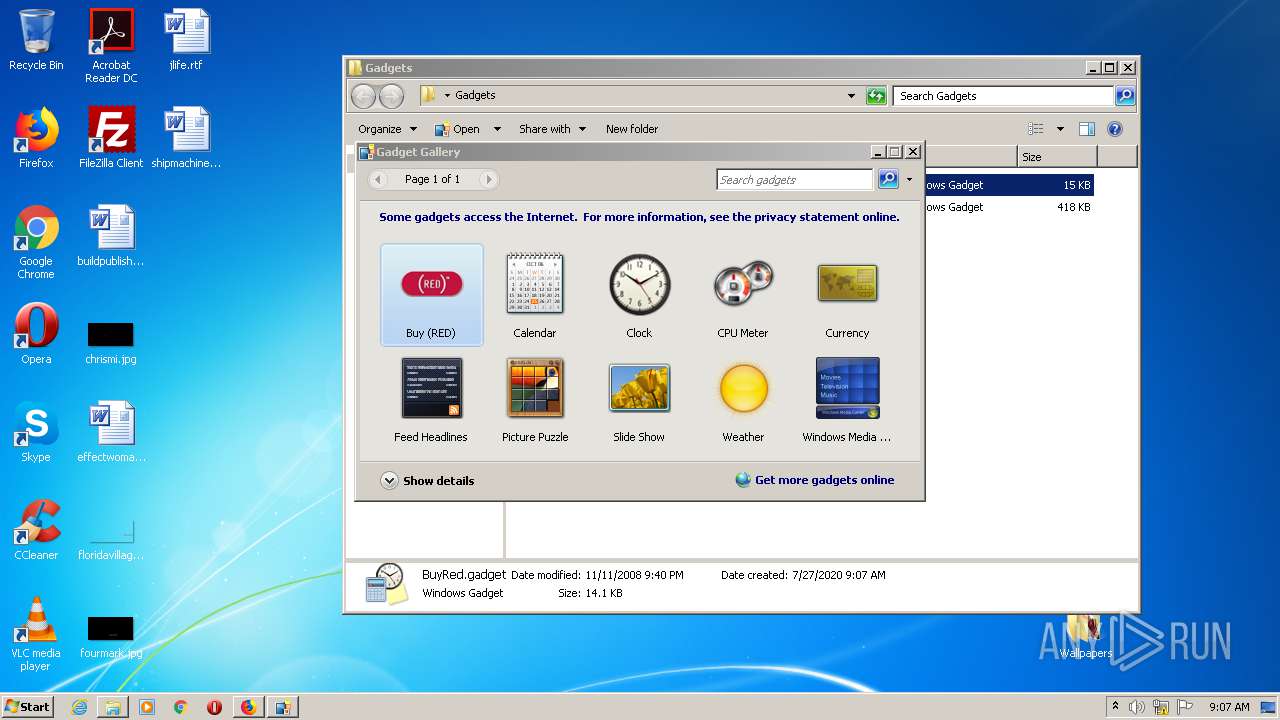Image resolution: width=1280 pixels, height=720 pixels.
Task: Click the volume tray icon
Action: 1137,707
